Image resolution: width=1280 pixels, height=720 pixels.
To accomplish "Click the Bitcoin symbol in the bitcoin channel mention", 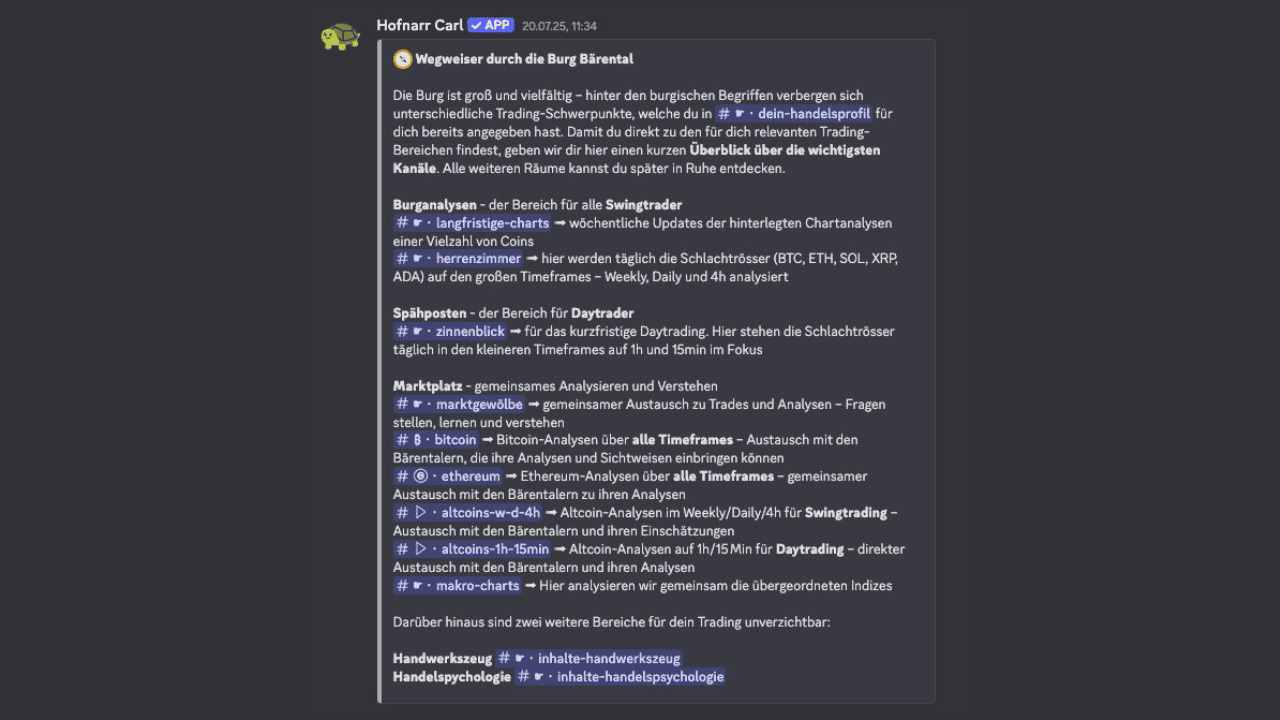I will 417,439.
